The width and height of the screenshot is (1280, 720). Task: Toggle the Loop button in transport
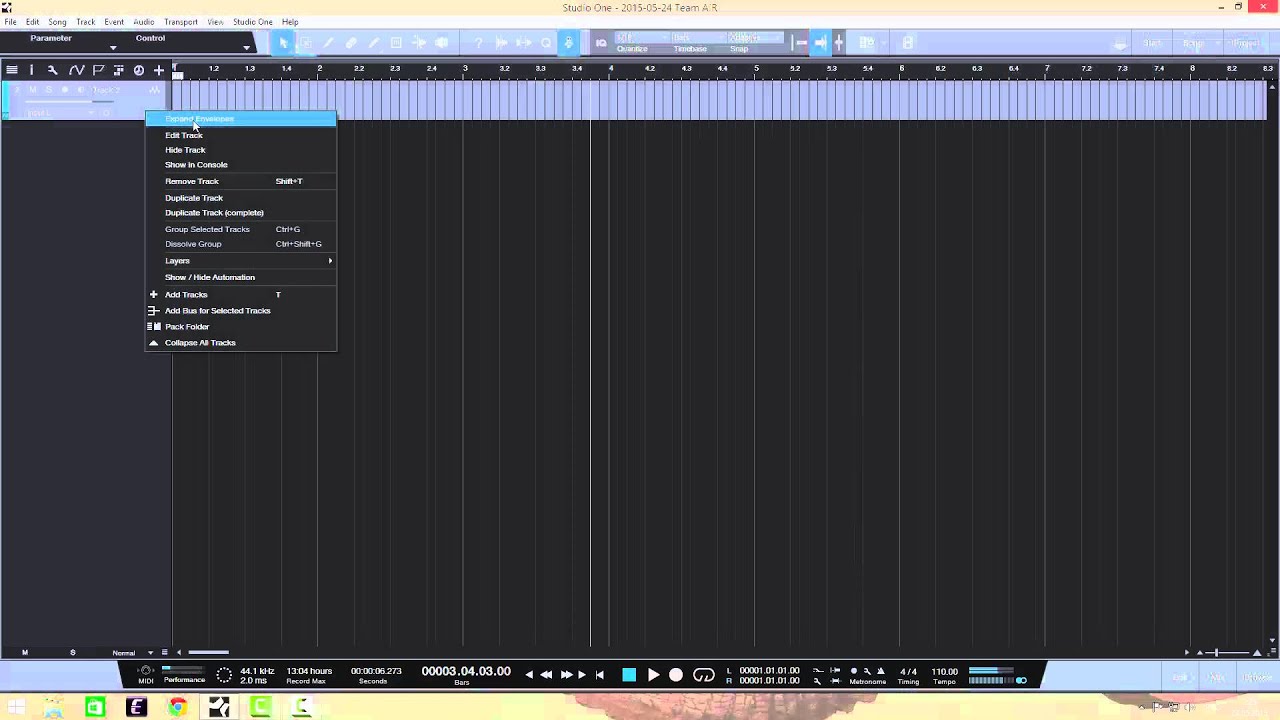(x=704, y=675)
